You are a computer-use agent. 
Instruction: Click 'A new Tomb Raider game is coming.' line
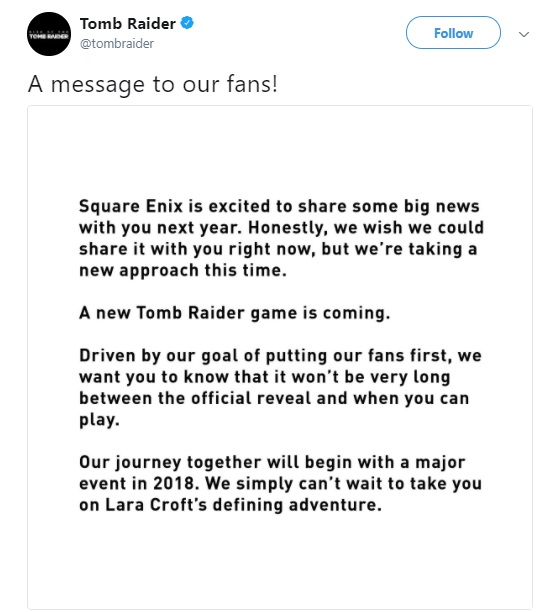pyautogui.click(x=235, y=313)
